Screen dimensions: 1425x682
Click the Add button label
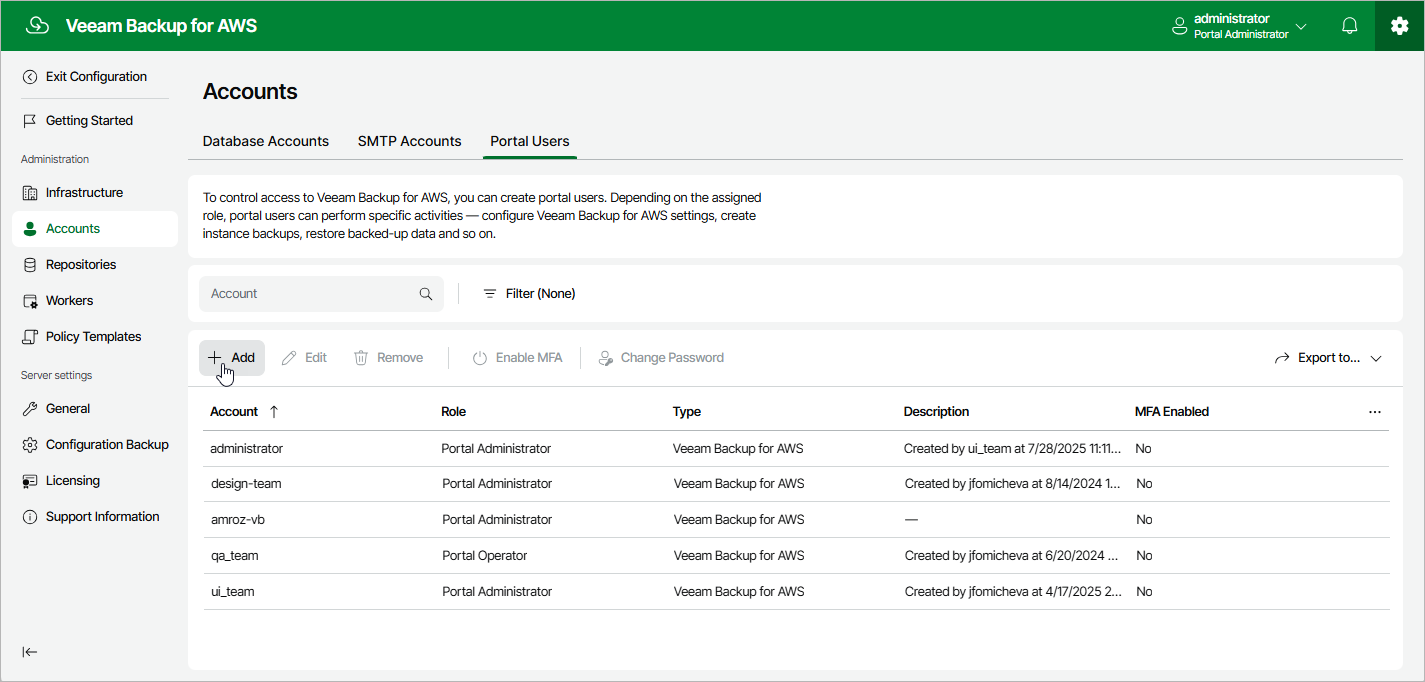tap(243, 358)
